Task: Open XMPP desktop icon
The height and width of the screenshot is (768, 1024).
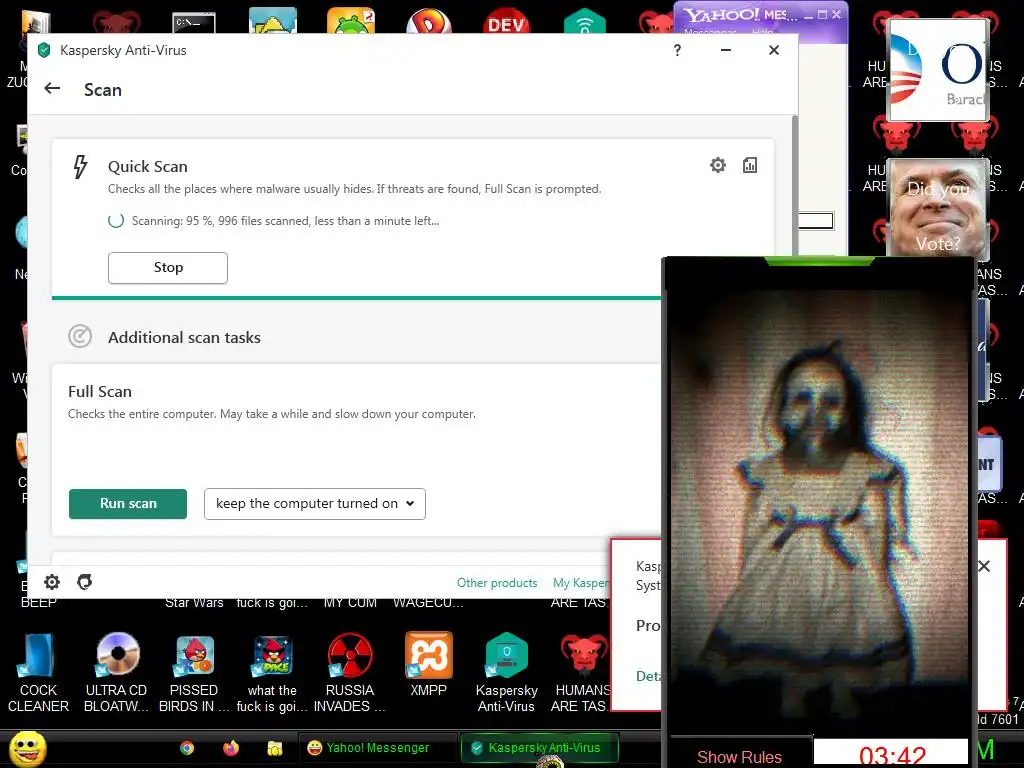Action: pos(428,665)
